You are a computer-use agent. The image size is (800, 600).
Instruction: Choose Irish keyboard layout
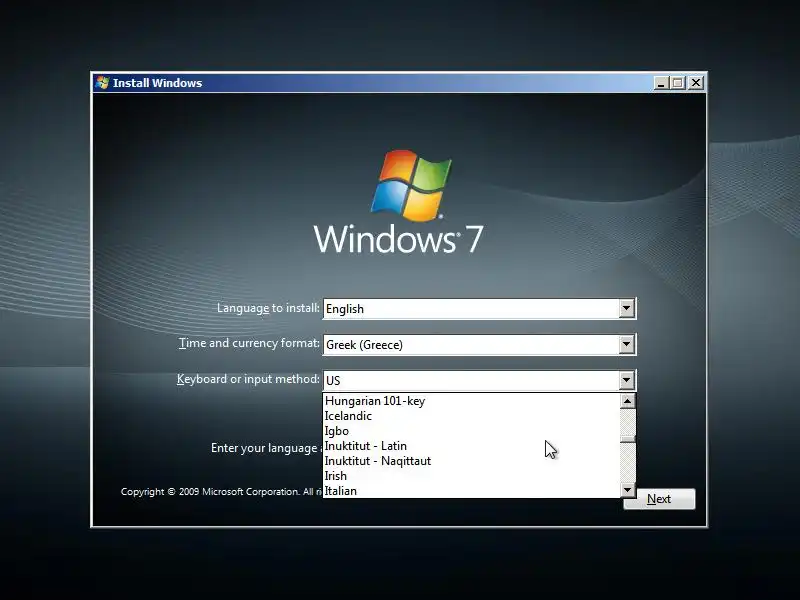[471, 476]
